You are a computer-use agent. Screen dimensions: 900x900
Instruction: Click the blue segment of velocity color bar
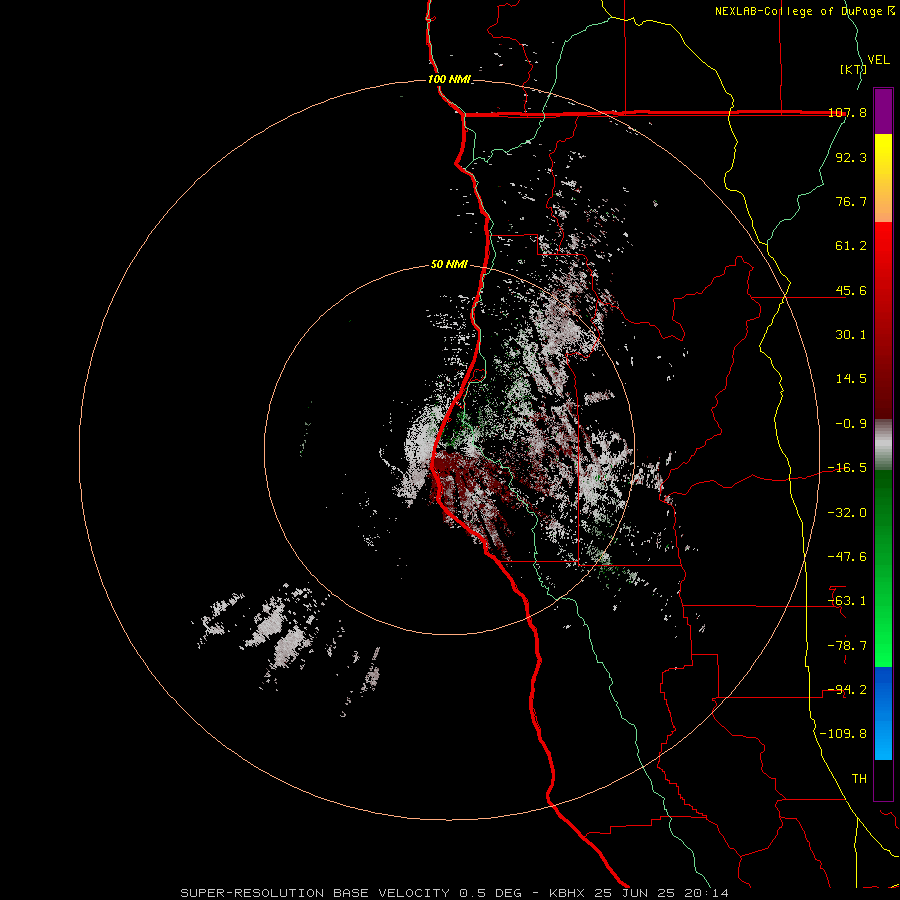[883, 713]
